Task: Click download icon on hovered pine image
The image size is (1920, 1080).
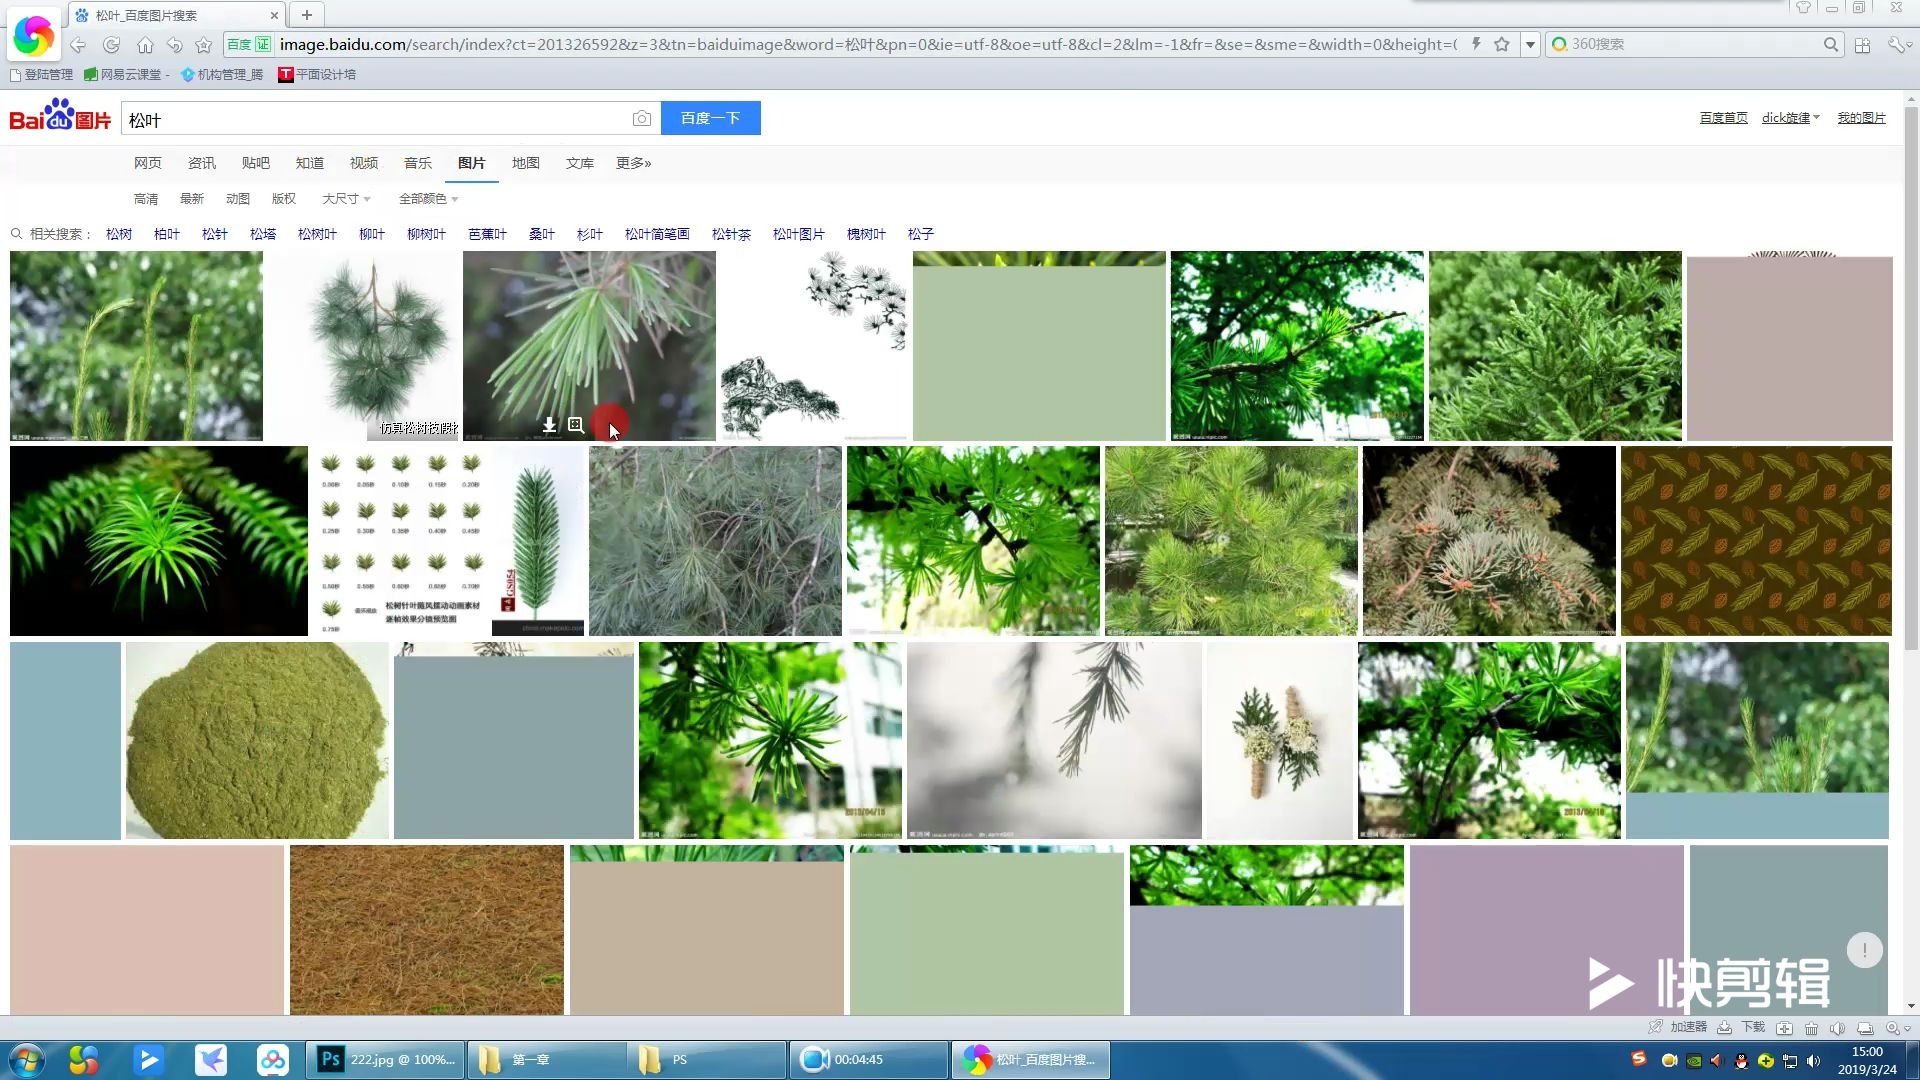Action: 549,426
